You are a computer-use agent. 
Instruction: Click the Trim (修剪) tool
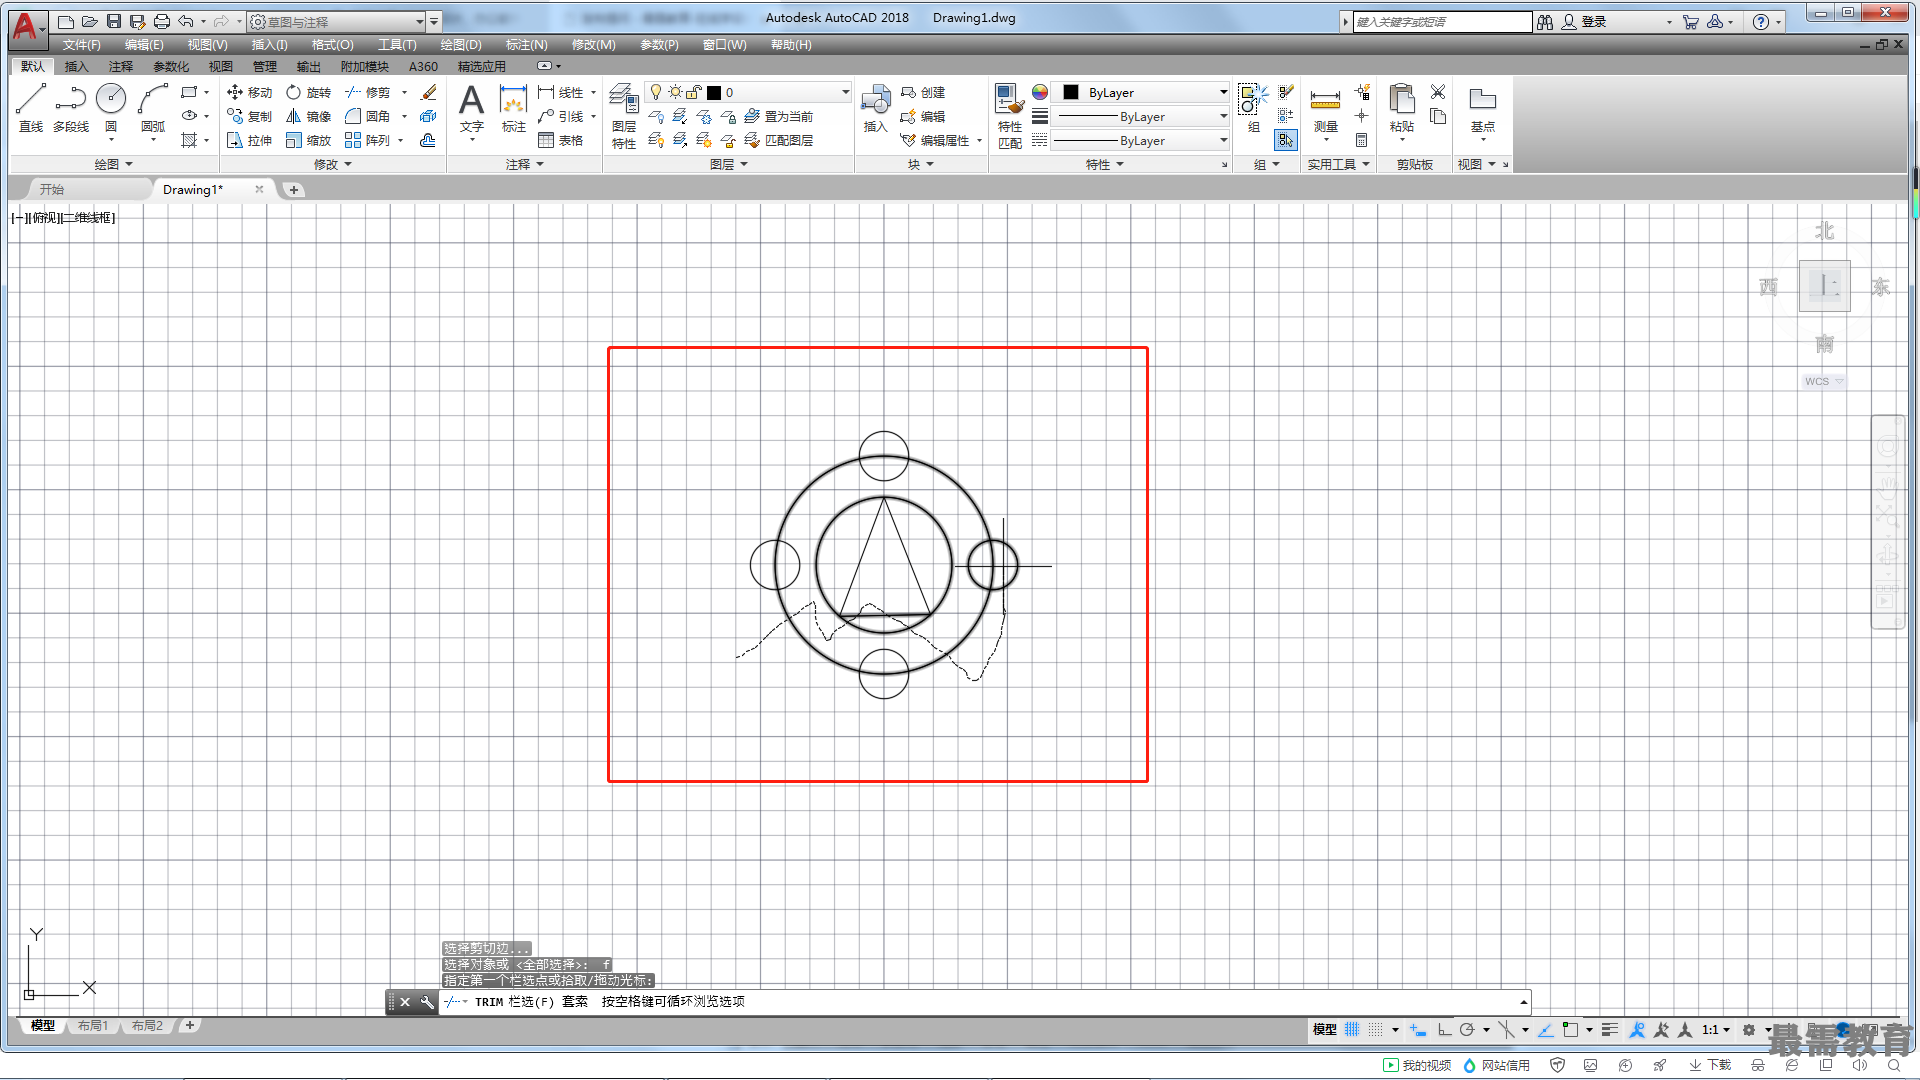pos(368,92)
